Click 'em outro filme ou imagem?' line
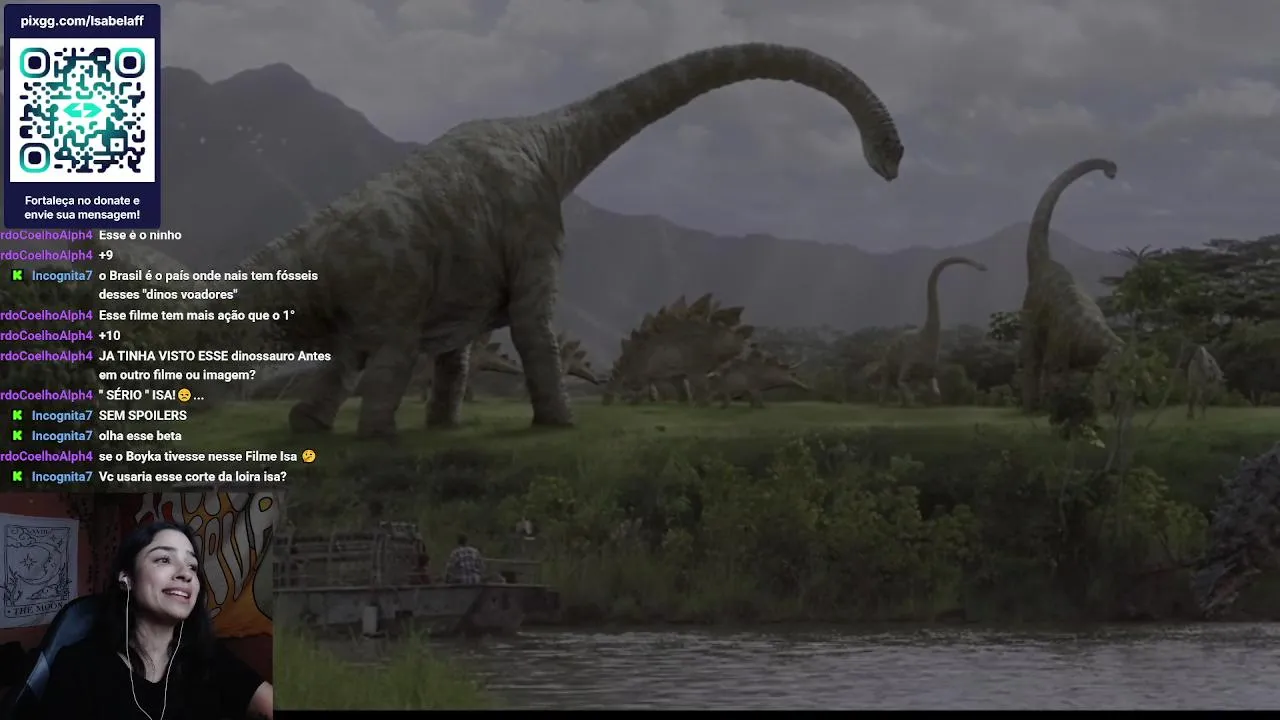The height and width of the screenshot is (720, 1280). [x=177, y=375]
